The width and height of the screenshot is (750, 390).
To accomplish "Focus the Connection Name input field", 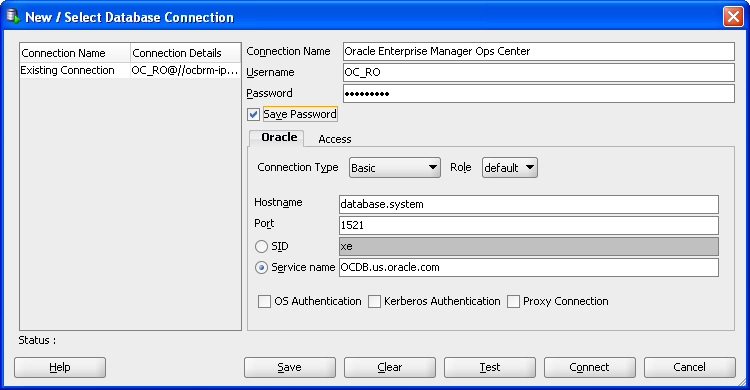I will [539, 52].
